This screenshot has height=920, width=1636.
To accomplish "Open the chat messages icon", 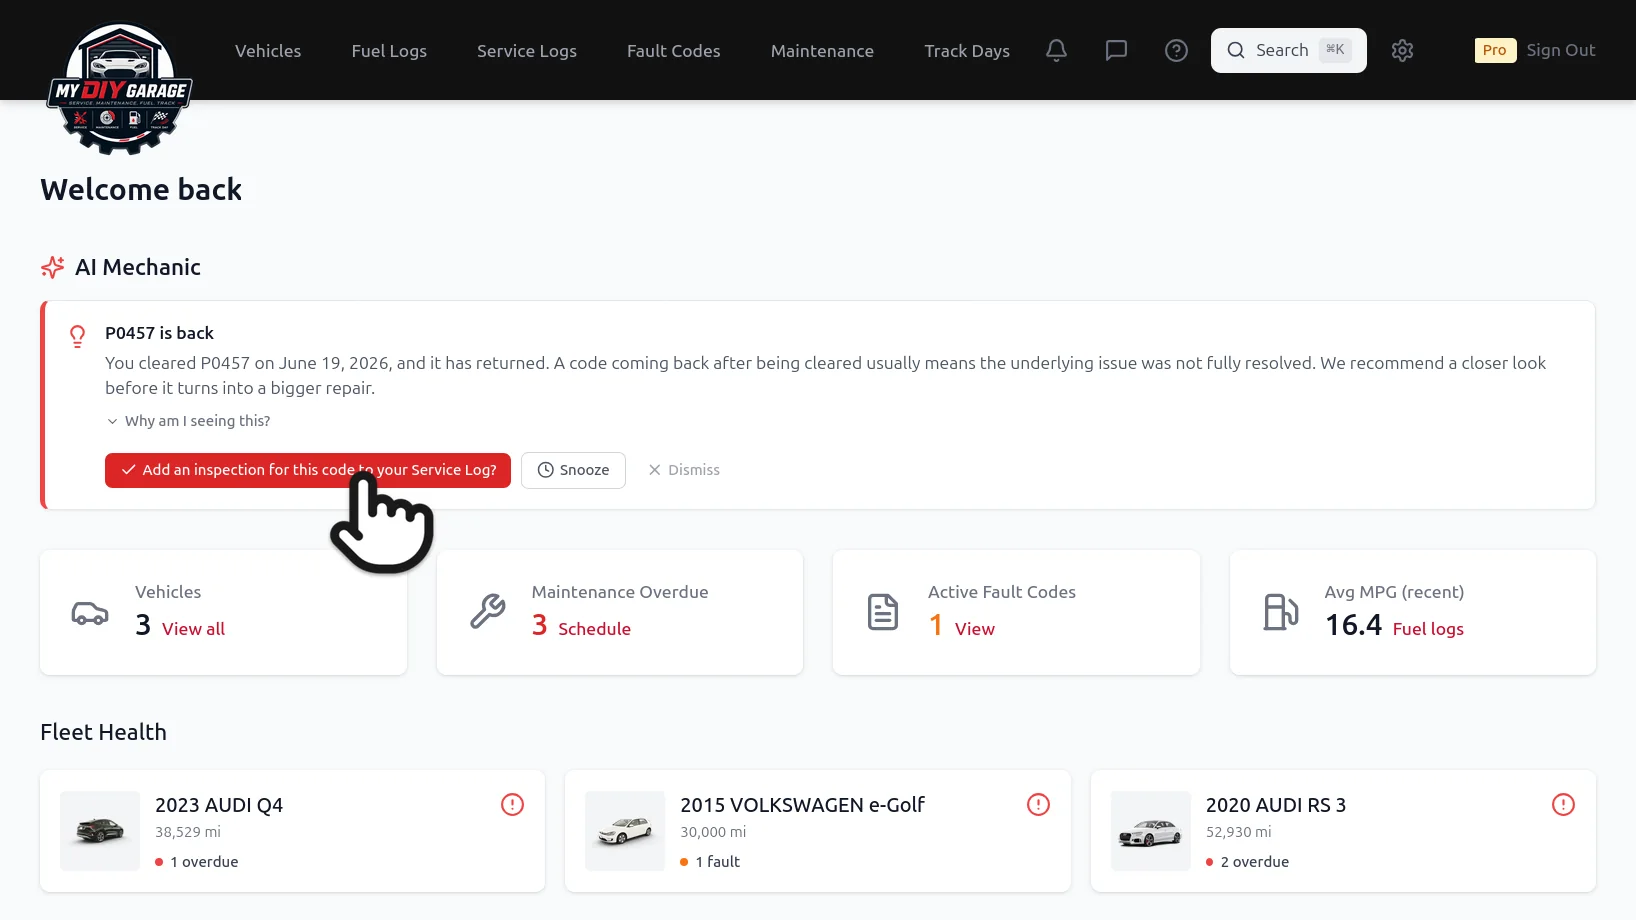I will point(1116,50).
